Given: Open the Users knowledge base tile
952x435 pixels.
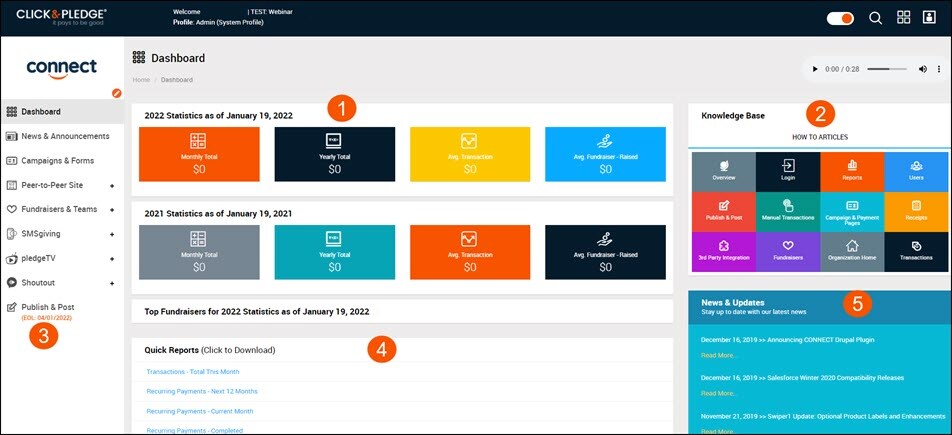Looking at the screenshot, I should (916, 172).
